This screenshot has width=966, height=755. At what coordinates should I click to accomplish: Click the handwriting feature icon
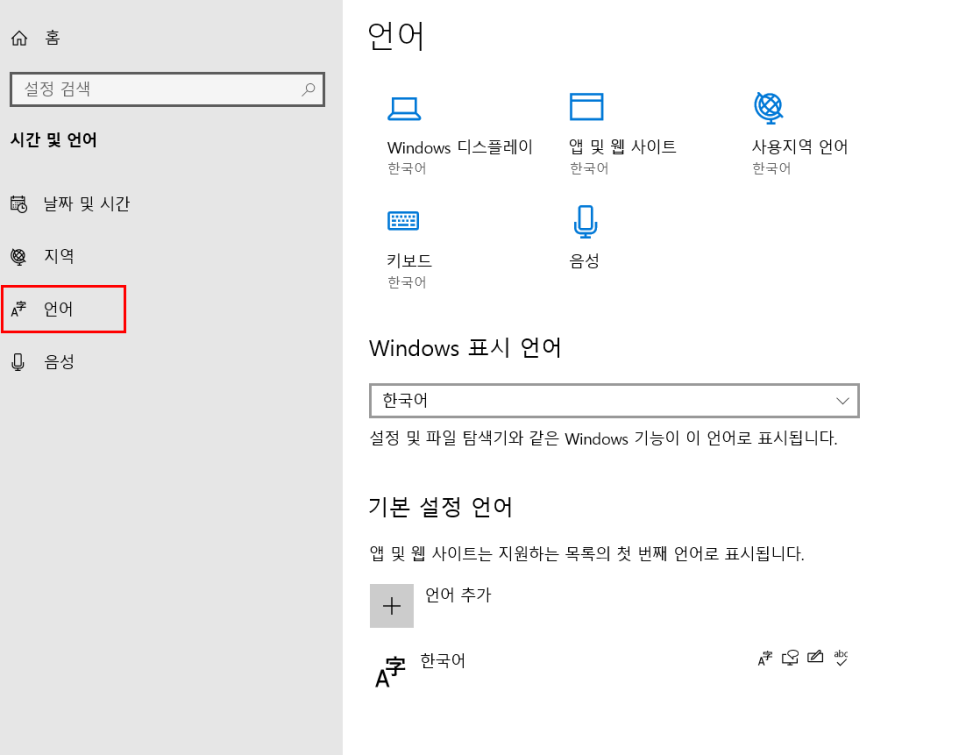point(815,657)
